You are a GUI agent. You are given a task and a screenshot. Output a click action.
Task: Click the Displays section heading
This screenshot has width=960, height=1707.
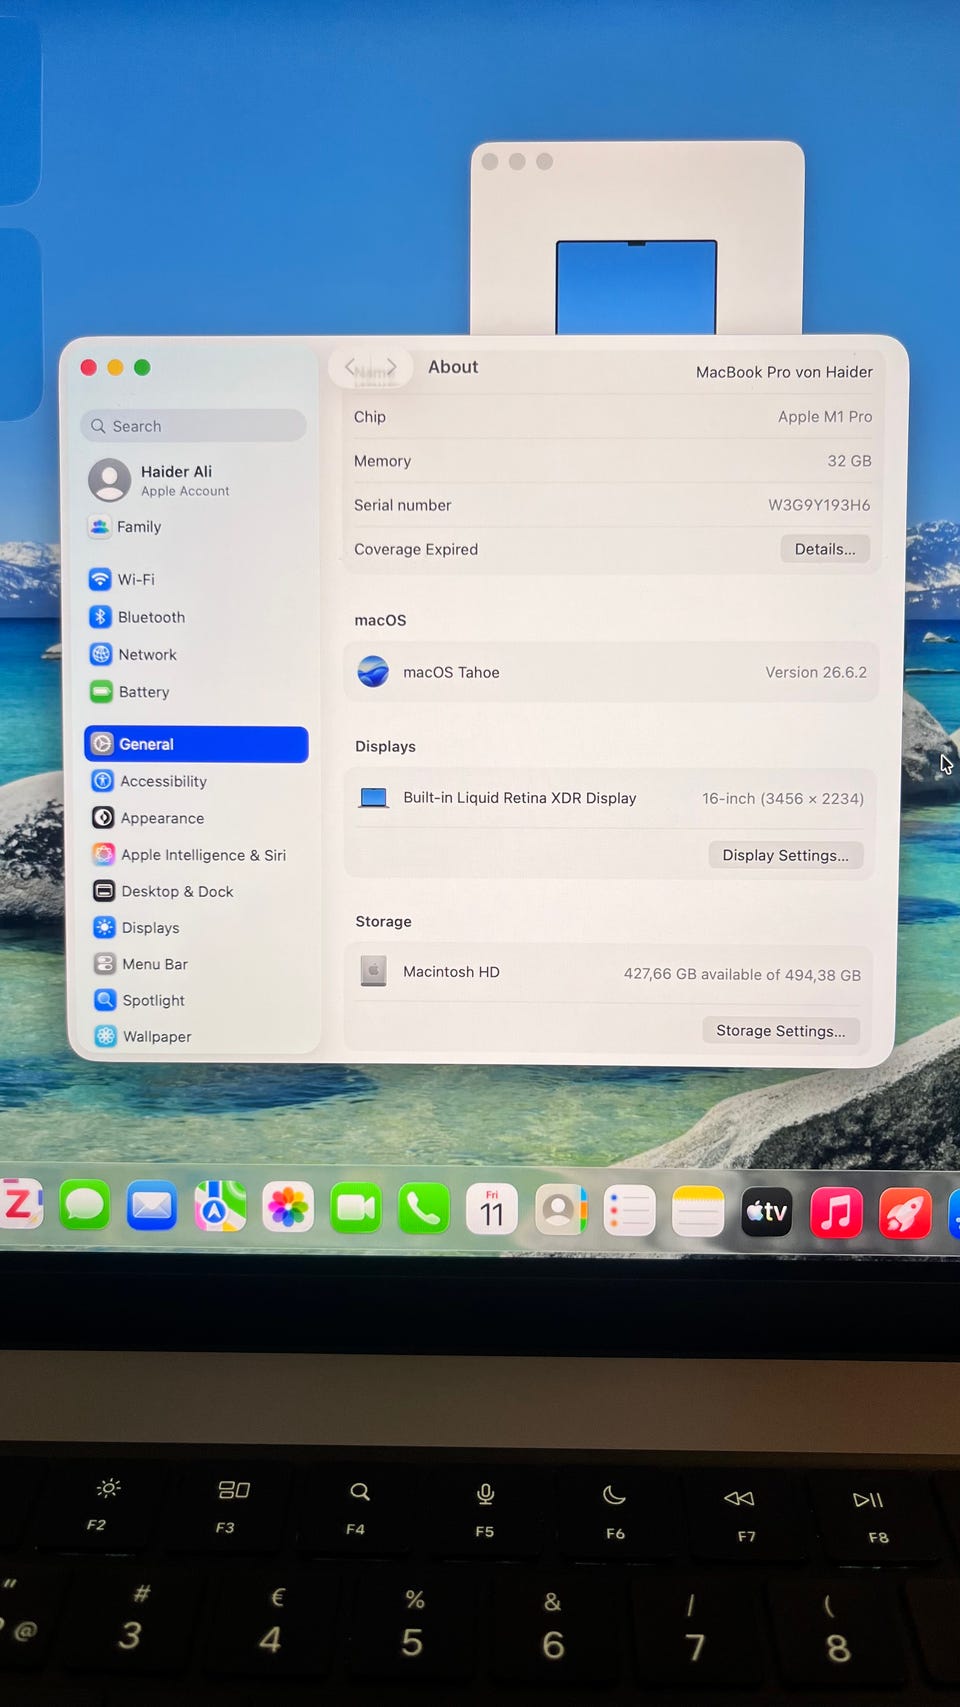click(x=385, y=746)
